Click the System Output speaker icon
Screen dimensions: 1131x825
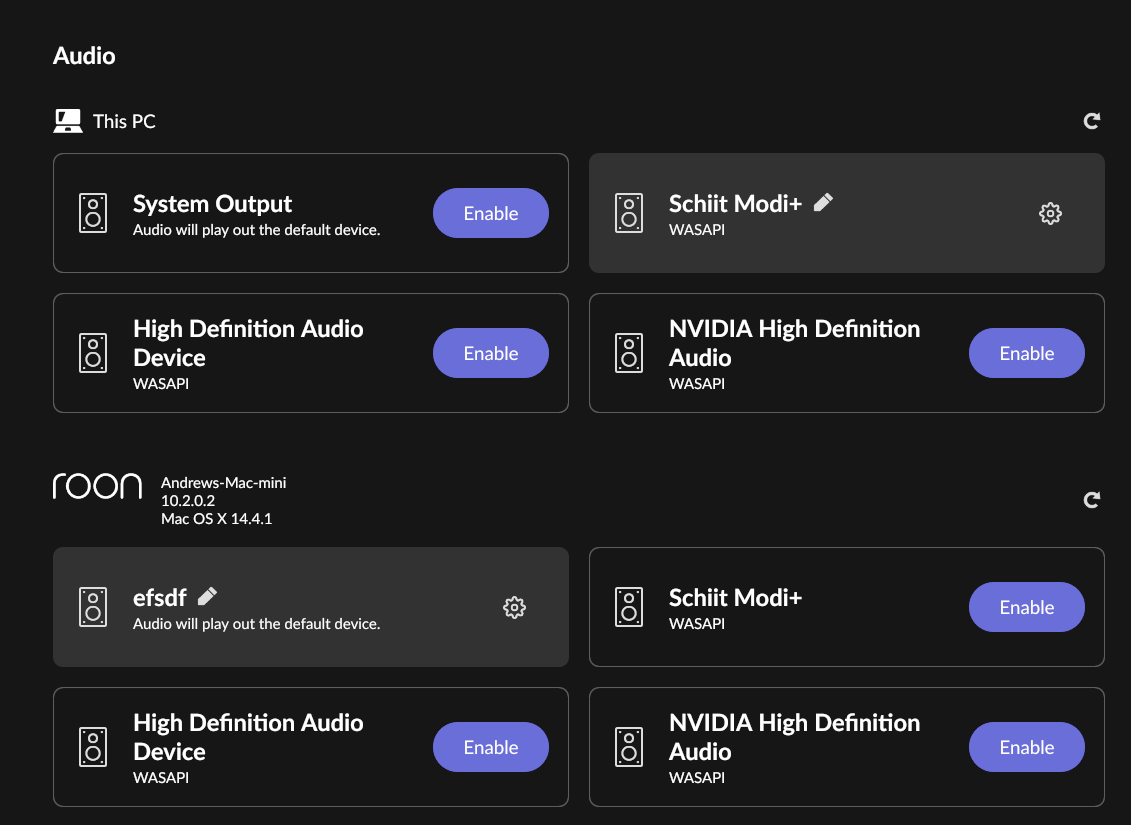click(93, 213)
